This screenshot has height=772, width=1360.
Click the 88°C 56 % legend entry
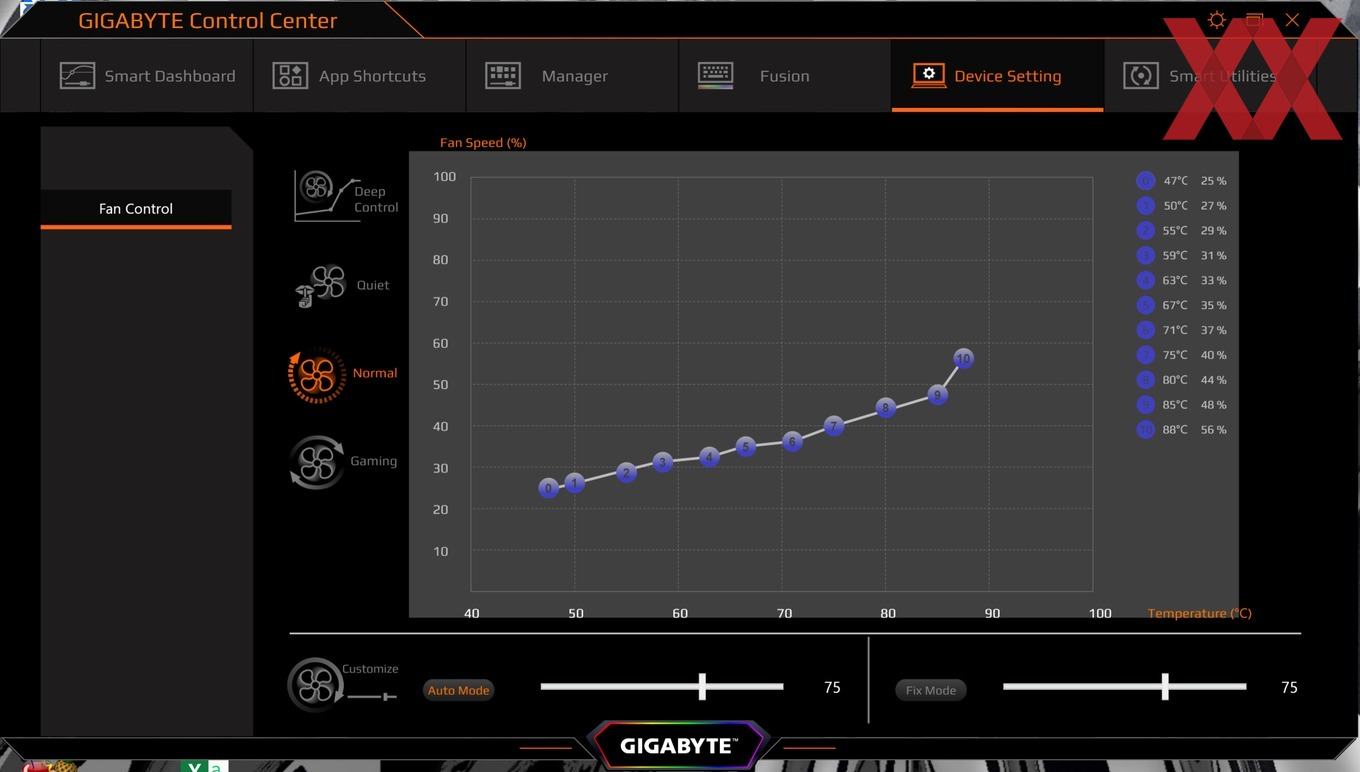pos(1182,430)
